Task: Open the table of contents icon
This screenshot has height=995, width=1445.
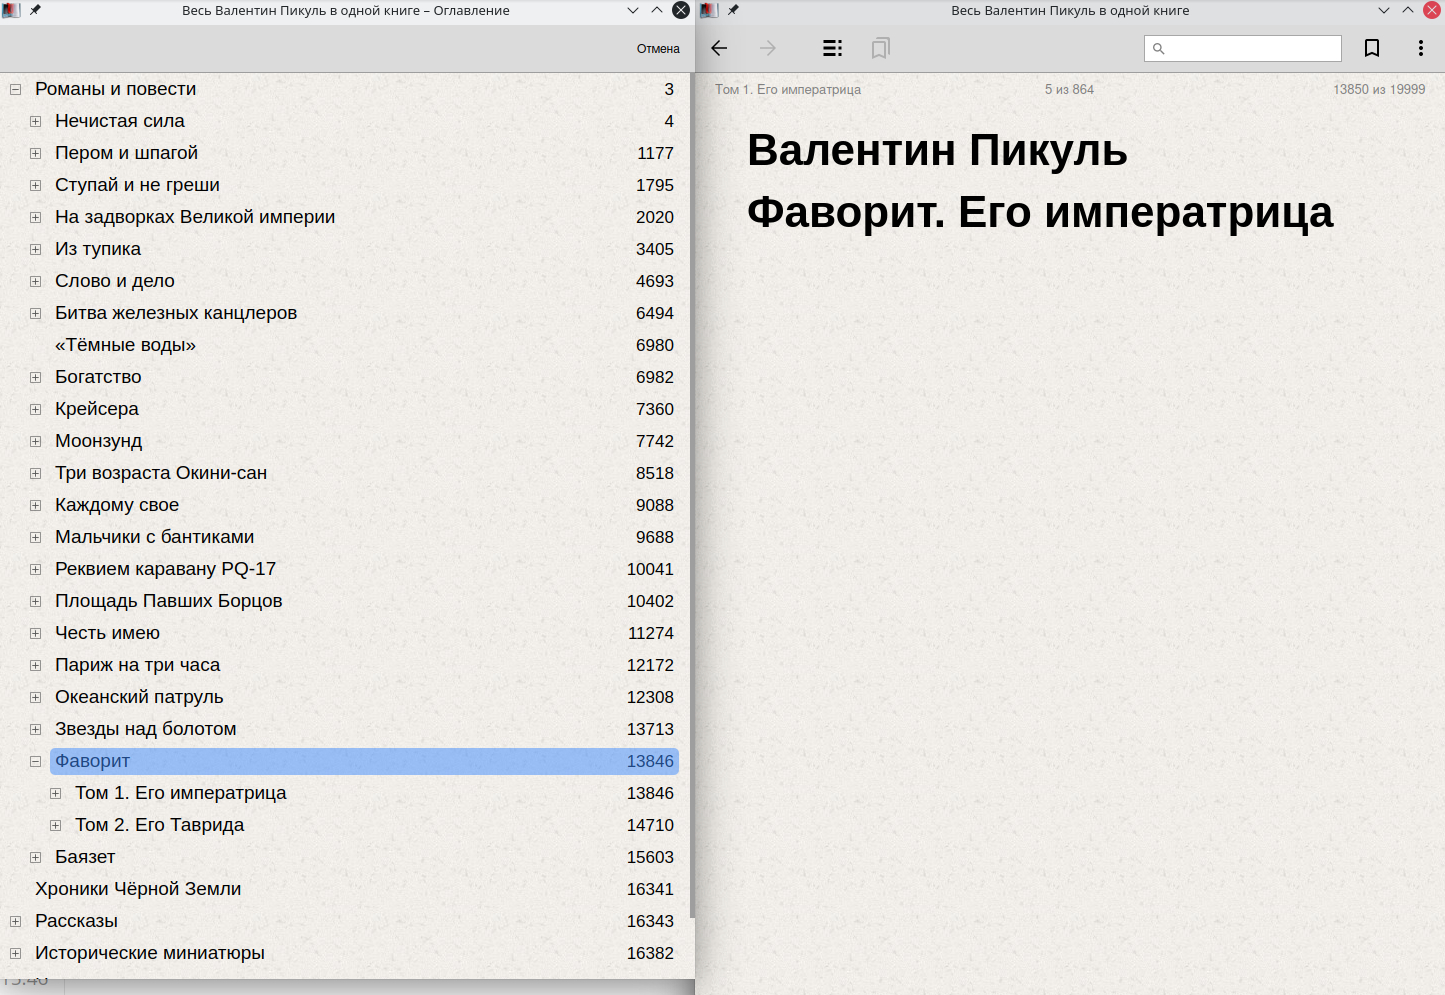Action: 832,48
